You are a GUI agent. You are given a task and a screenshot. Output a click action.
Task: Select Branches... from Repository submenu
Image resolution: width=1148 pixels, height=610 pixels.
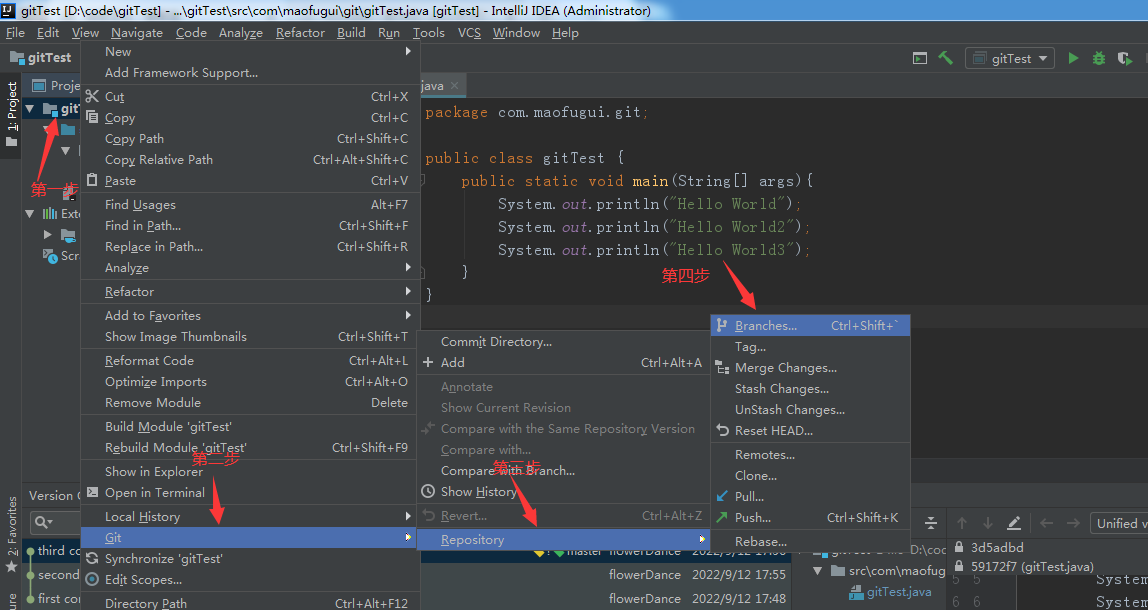click(810, 326)
